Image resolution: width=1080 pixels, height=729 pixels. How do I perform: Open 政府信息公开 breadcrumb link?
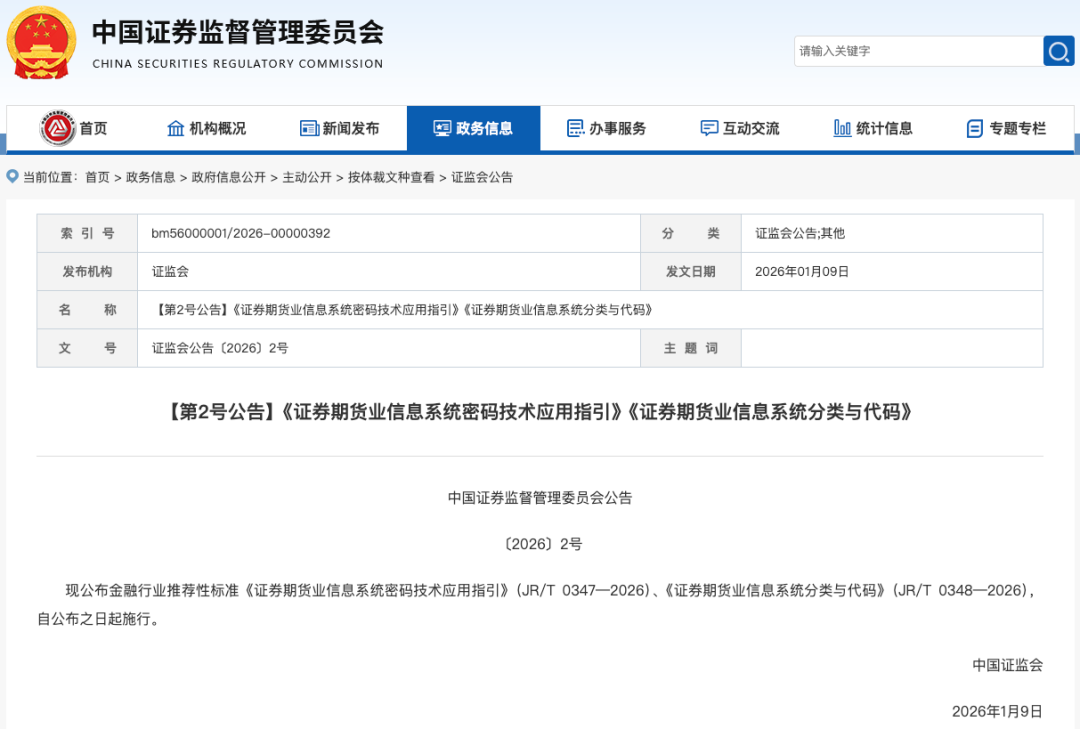tap(229, 177)
